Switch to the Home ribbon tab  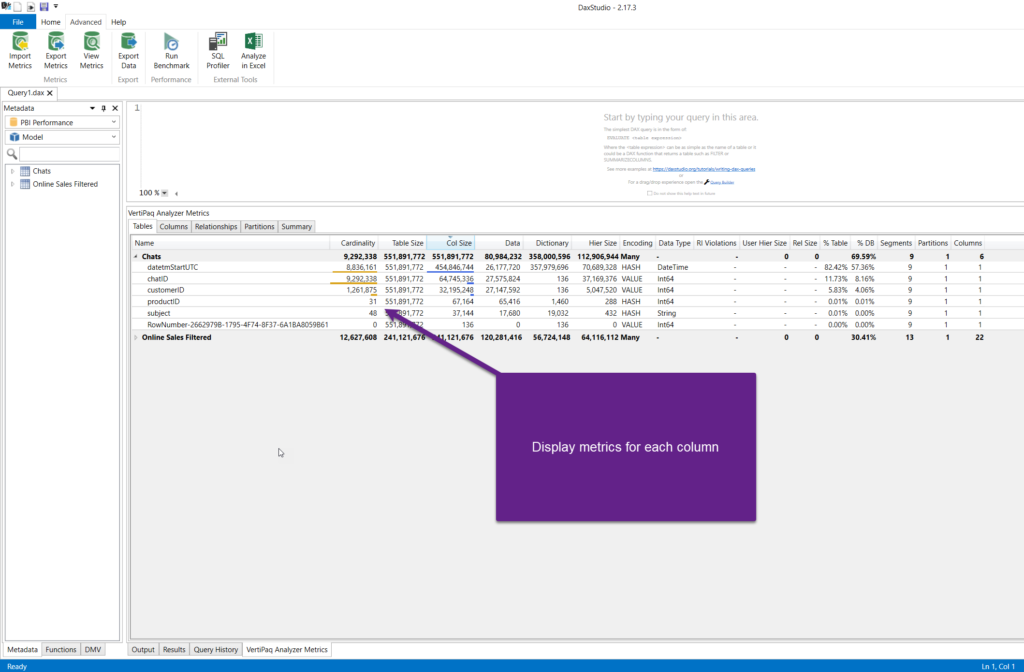[x=50, y=22]
